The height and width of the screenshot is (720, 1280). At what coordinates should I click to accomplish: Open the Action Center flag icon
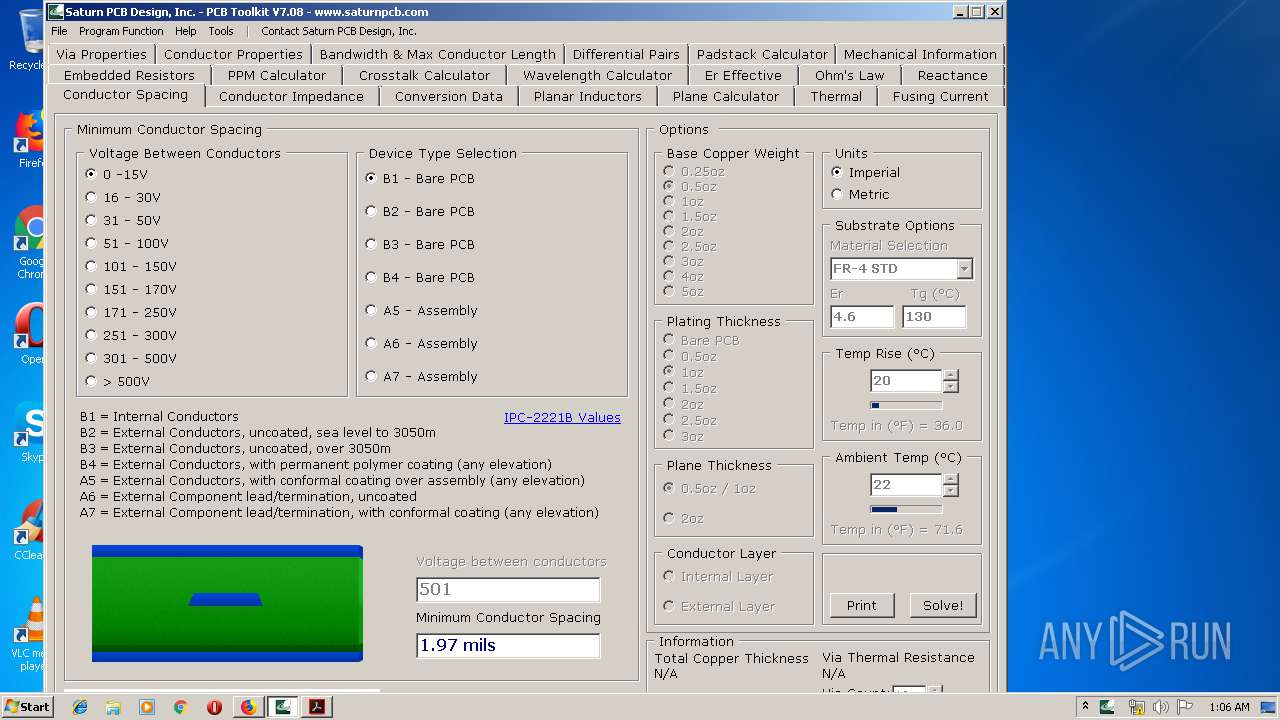(x=1186, y=707)
